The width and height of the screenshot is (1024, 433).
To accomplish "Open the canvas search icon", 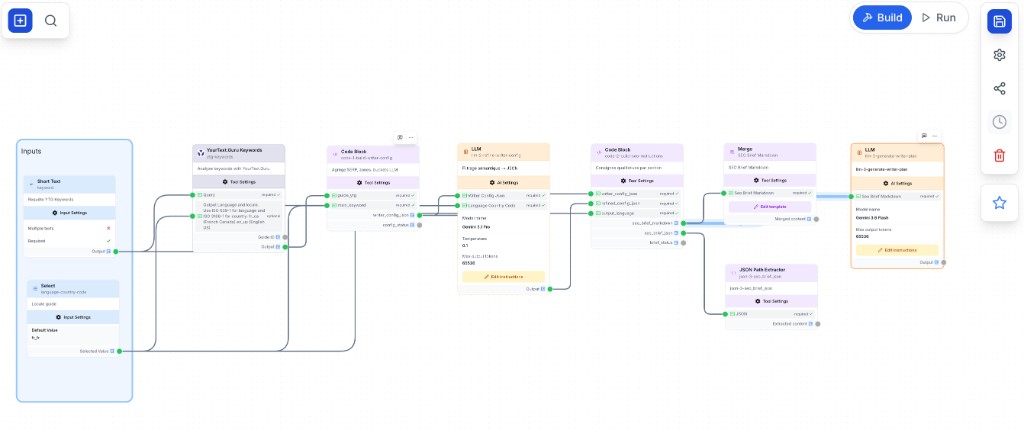I will 51,20.
